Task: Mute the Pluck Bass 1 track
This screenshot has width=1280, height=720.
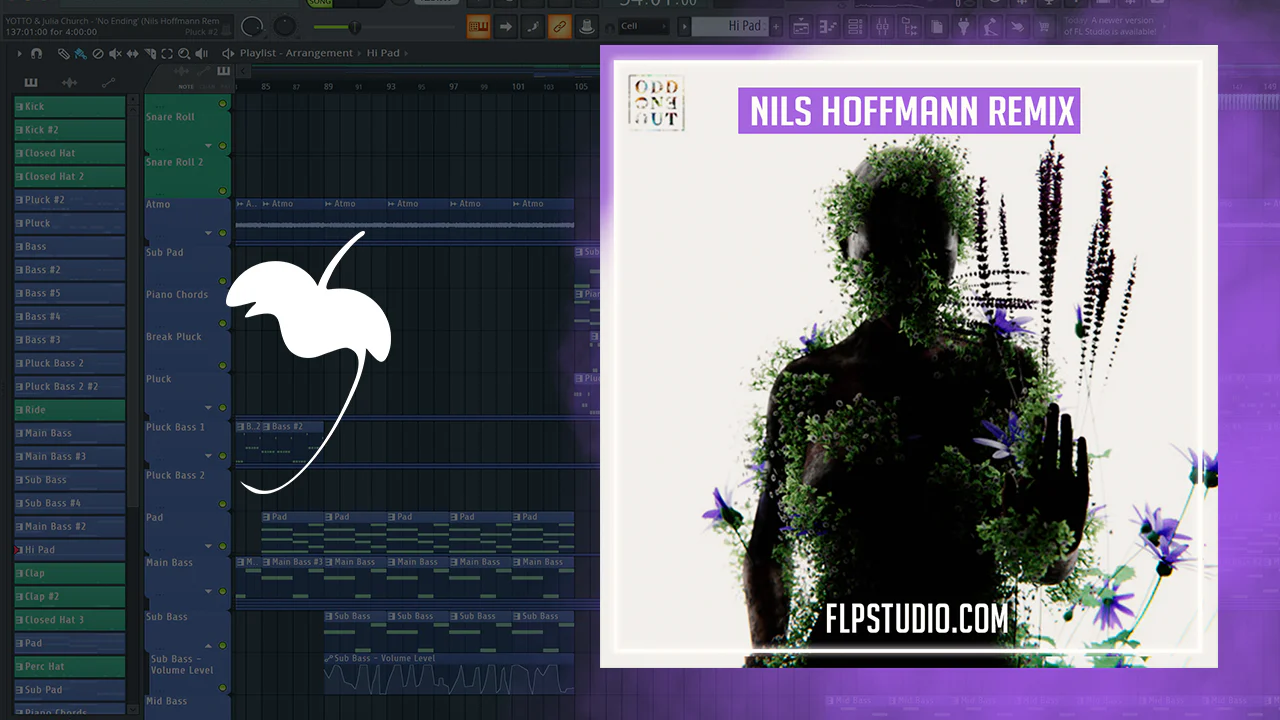Action: (223, 455)
